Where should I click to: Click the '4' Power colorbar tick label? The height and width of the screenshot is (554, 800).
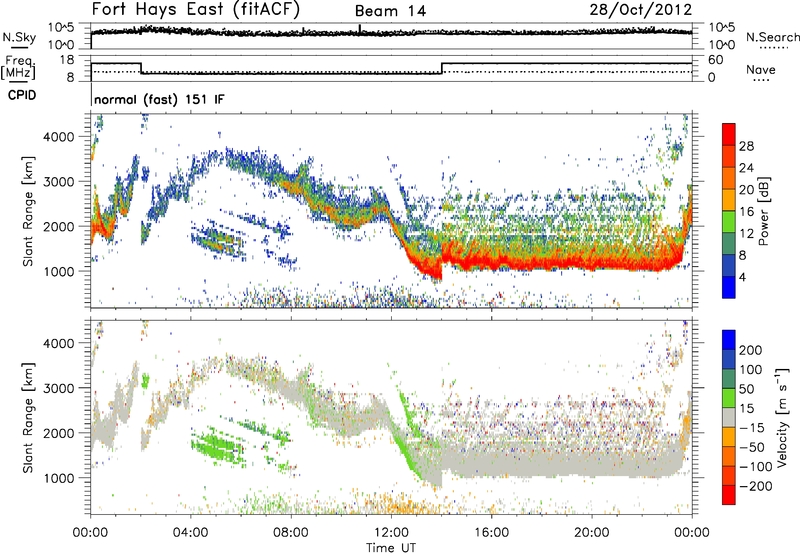tap(743, 277)
